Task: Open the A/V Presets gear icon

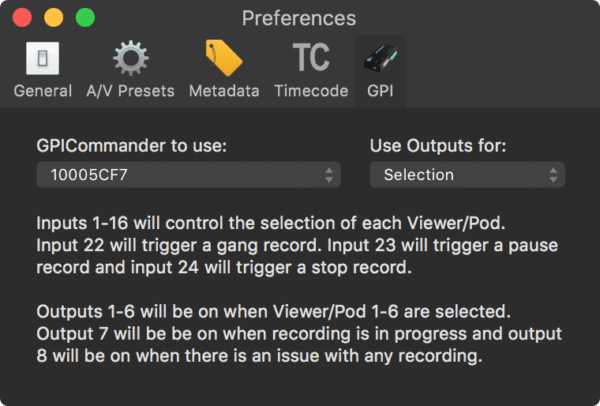Action: [130, 59]
